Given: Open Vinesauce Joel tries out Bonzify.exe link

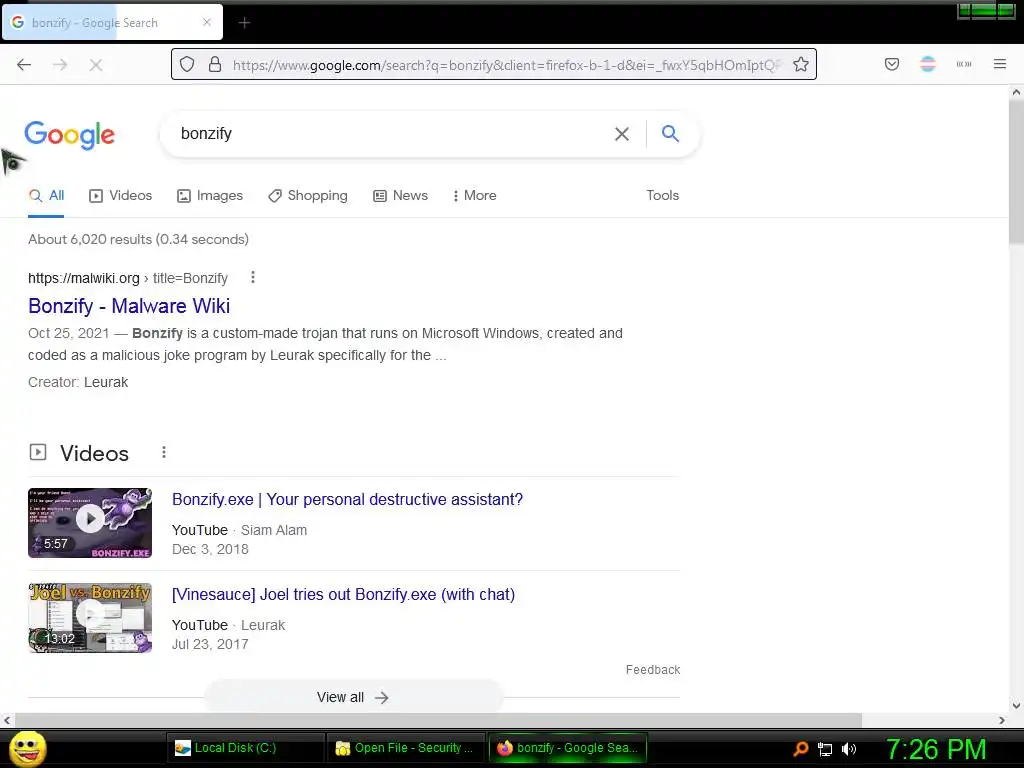Looking at the screenshot, I should coord(344,594).
